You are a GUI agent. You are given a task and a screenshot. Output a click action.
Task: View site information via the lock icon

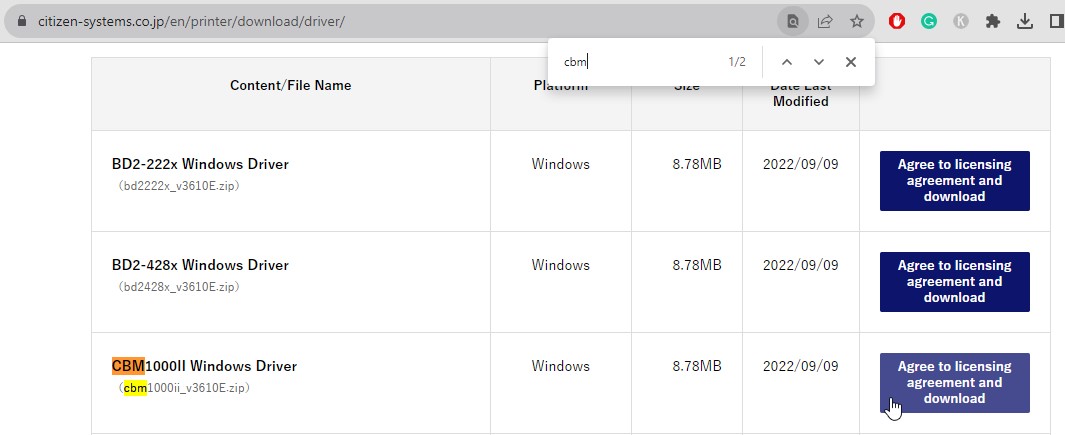point(24,21)
